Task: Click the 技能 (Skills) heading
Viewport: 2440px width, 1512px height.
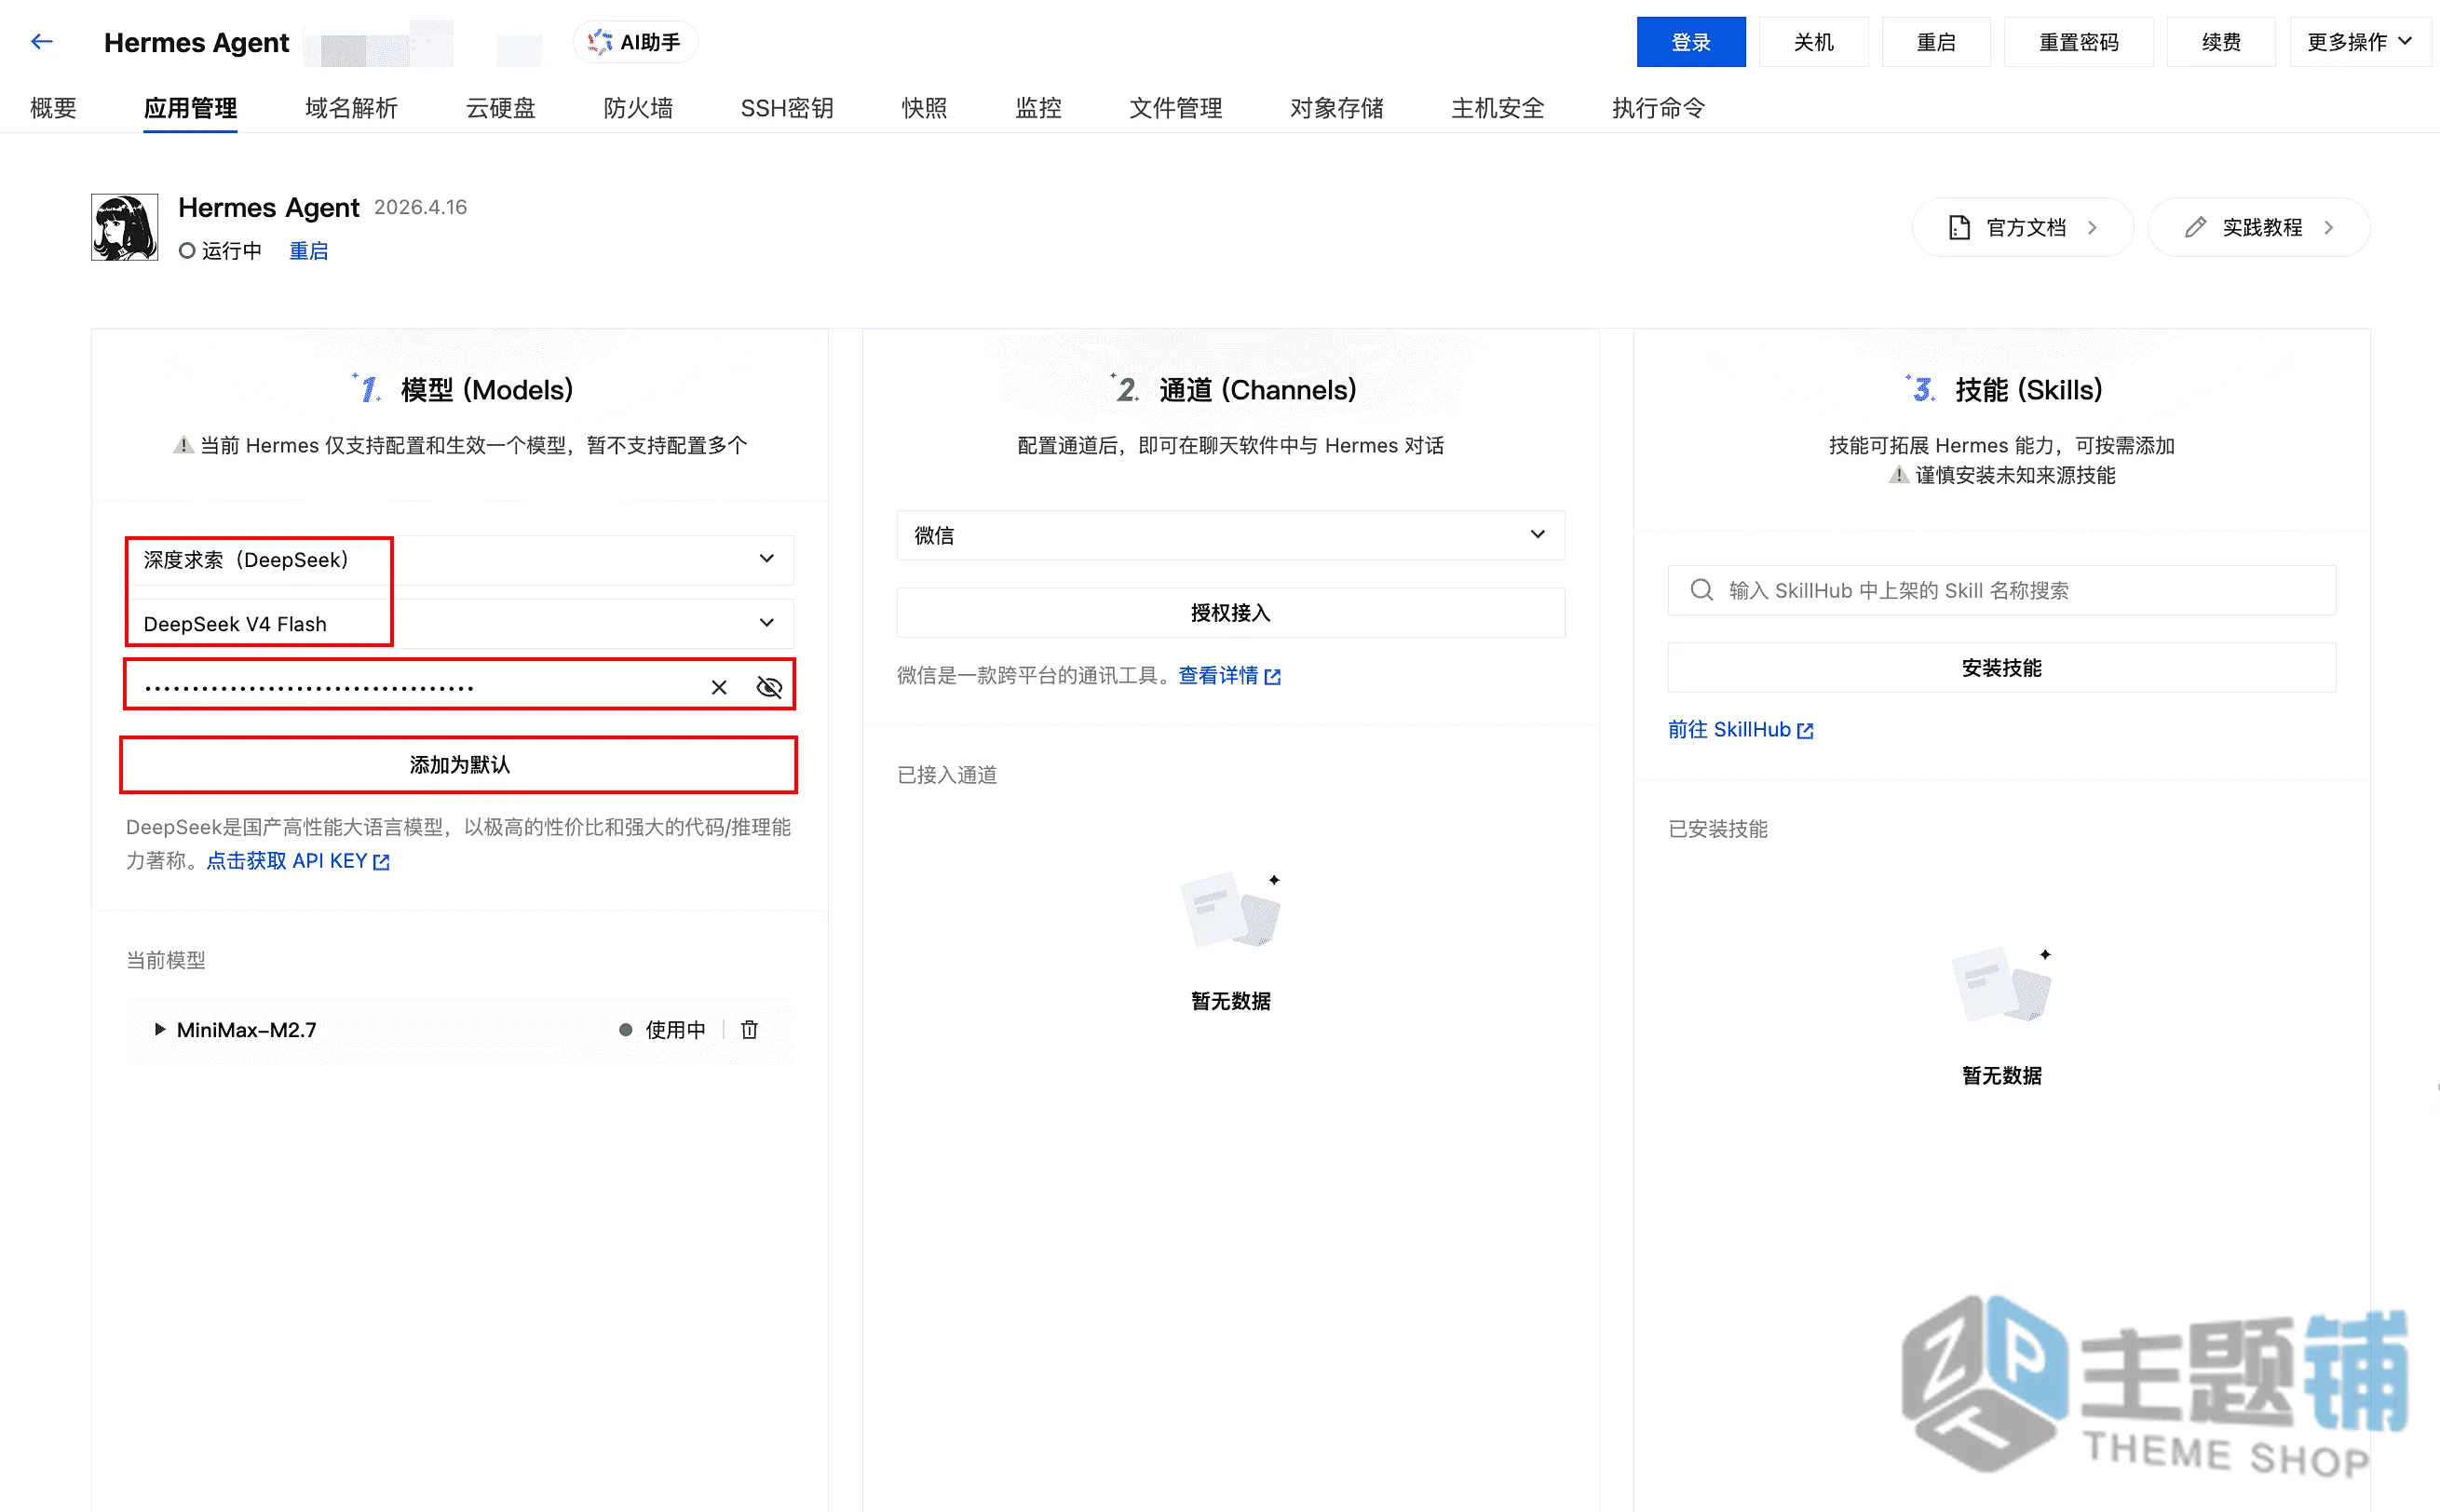Action: (x=2028, y=389)
